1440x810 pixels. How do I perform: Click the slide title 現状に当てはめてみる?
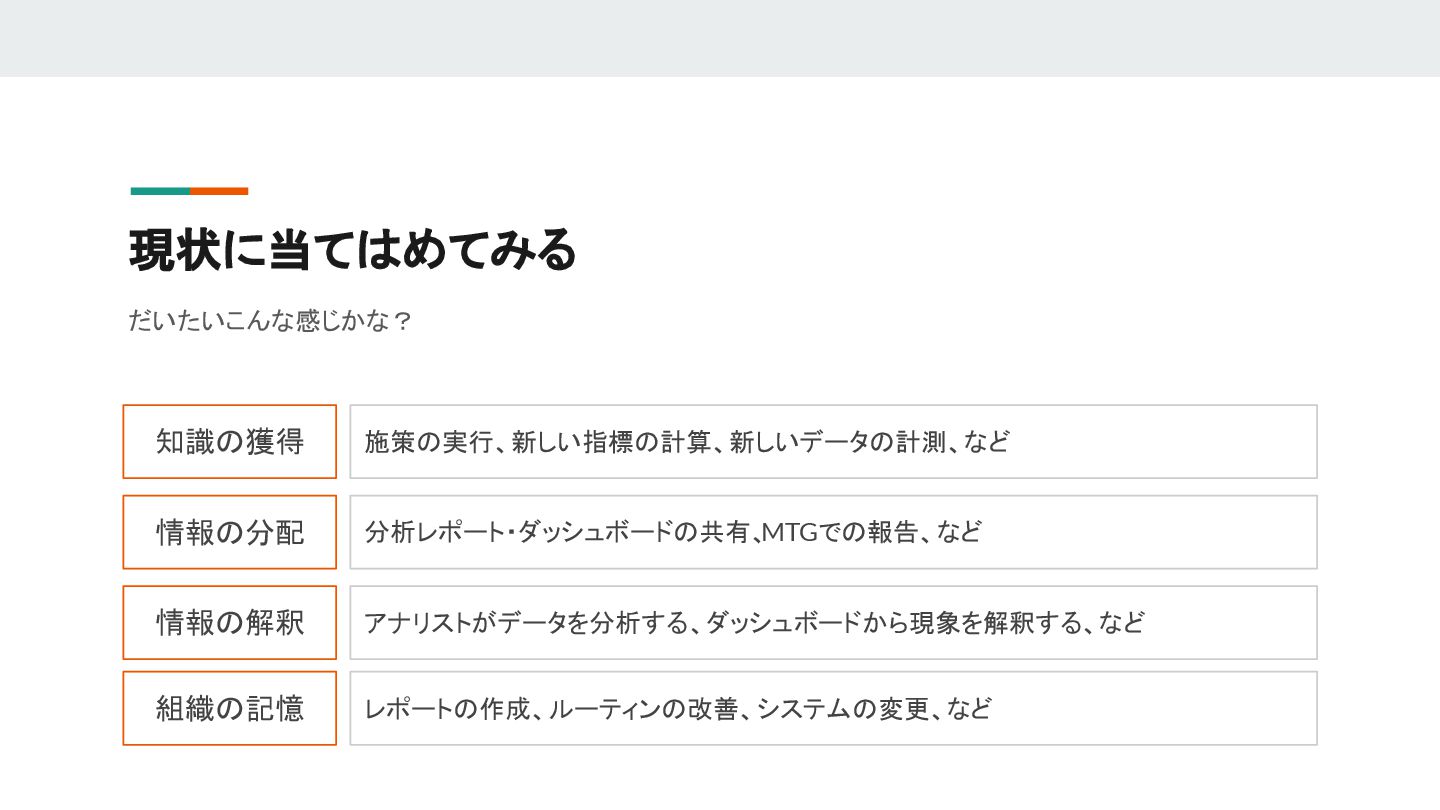[353, 250]
